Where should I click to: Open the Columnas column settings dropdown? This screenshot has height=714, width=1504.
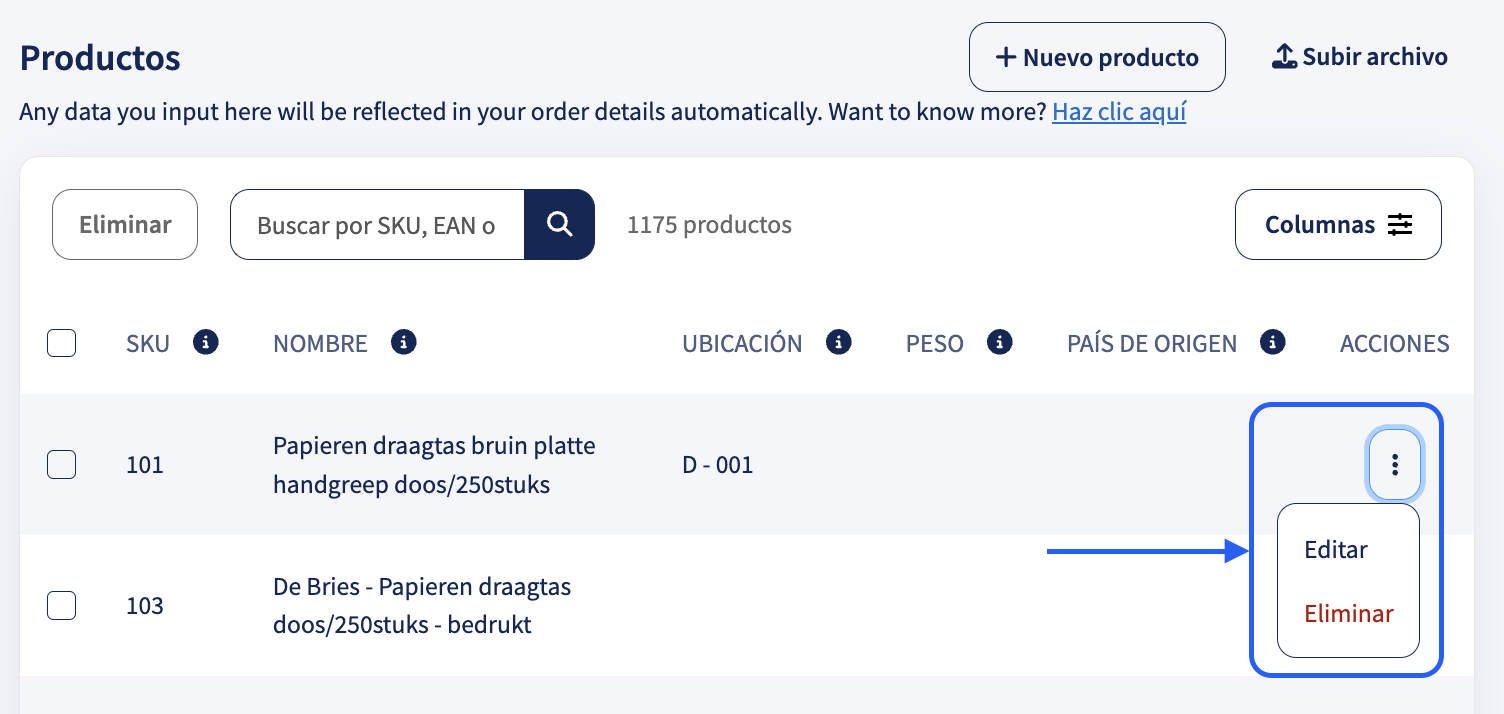tap(1338, 224)
